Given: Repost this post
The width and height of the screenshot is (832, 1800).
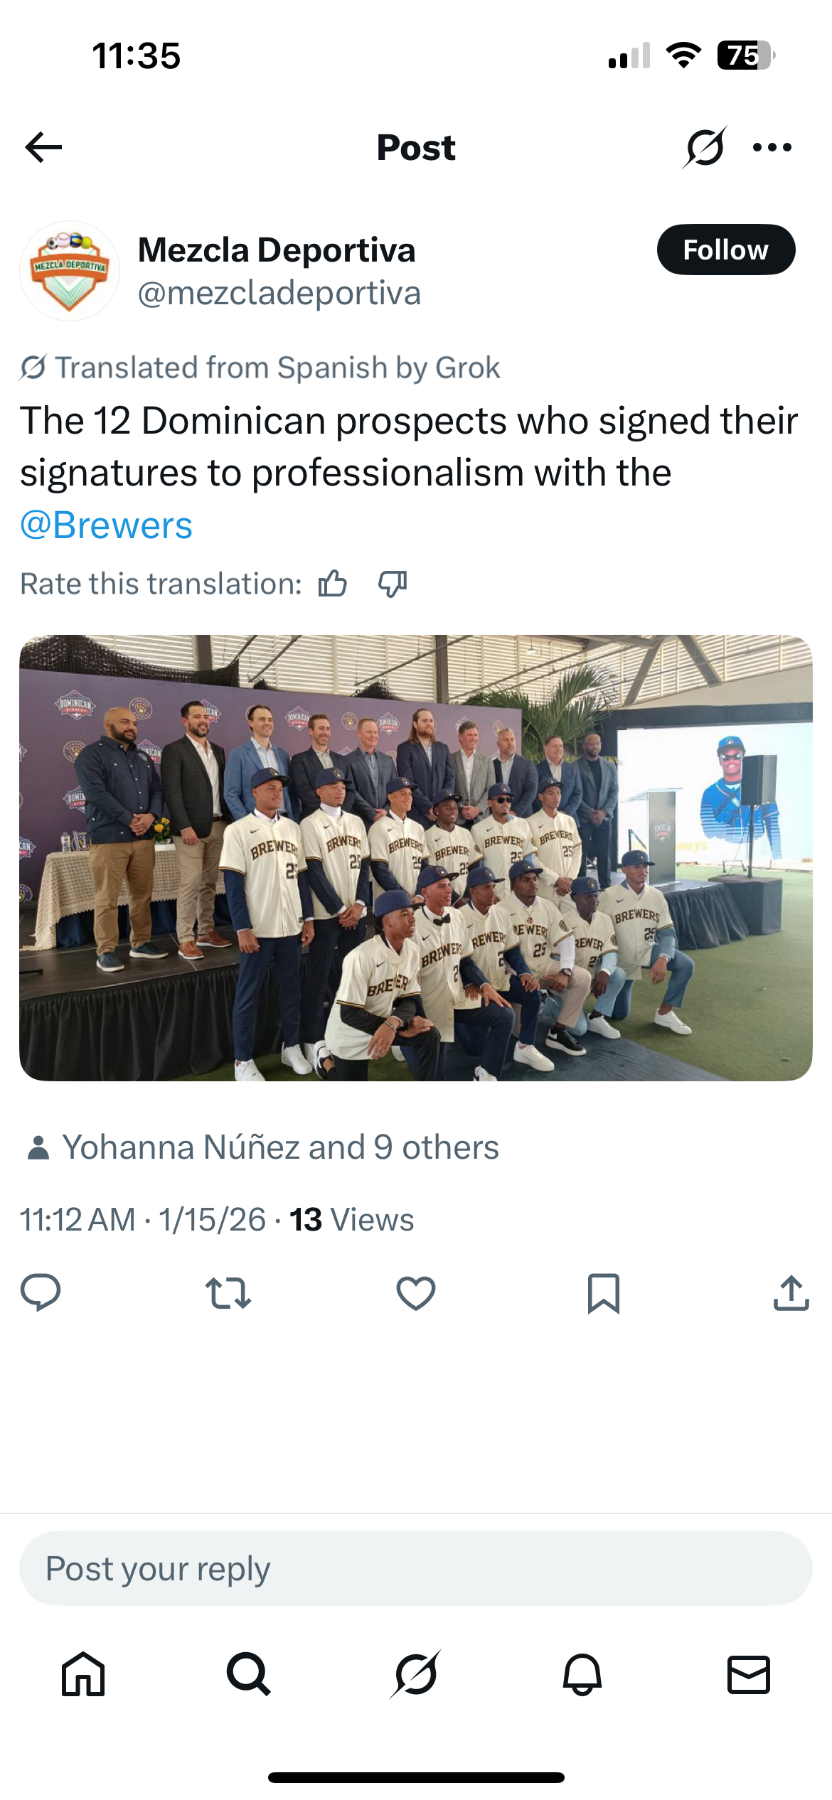Looking at the screenshot, I should [228, 1293].
